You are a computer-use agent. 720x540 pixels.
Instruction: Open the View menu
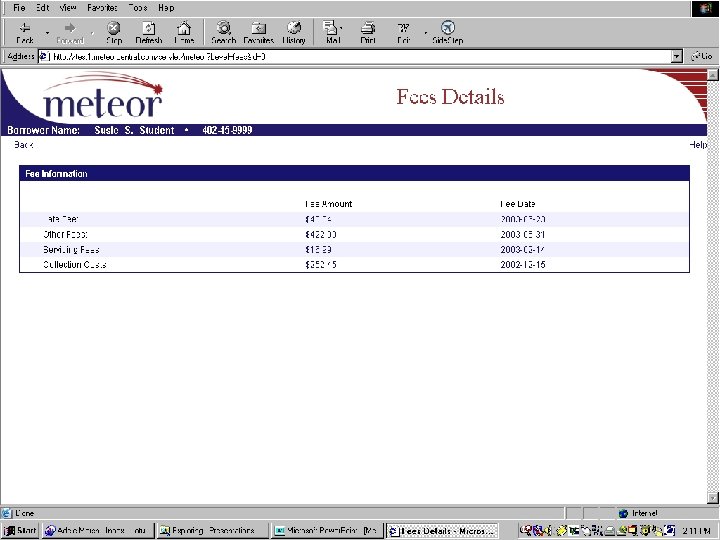68,8
